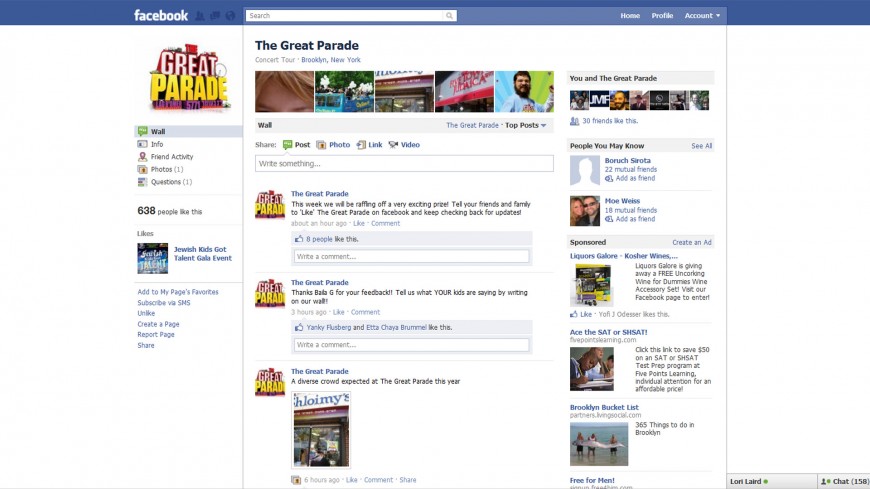Open notifications globe icon

[x=230, y=16]
